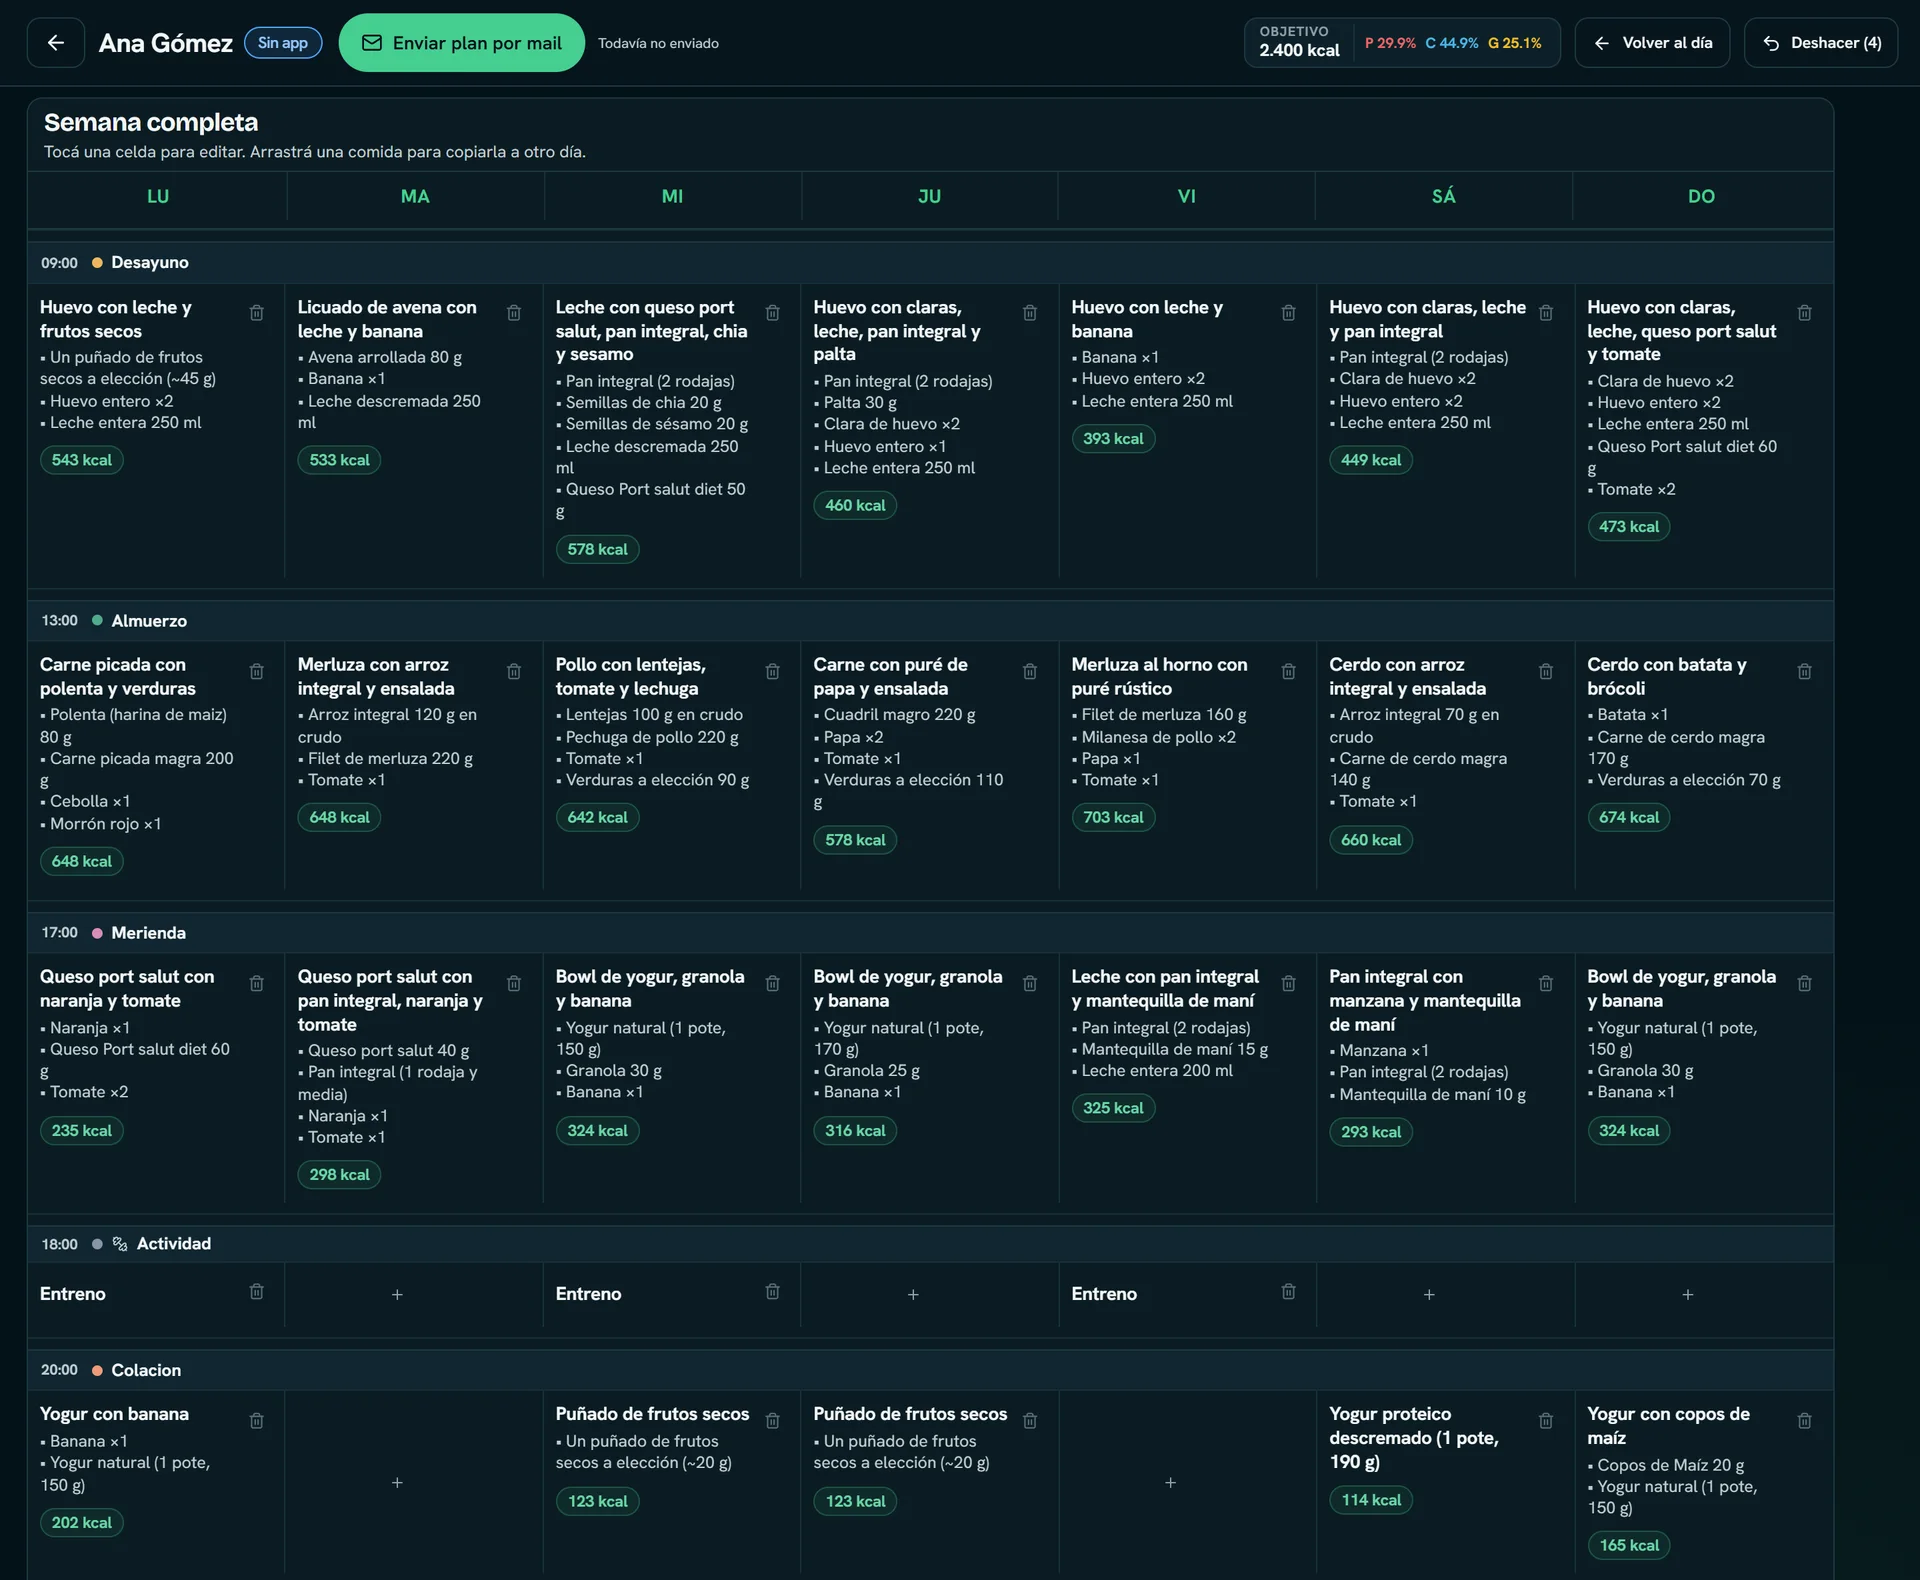Delete Merluza al horno con puré rústico
This screenshot has height=1580, width=1920.
point(1288,671)
